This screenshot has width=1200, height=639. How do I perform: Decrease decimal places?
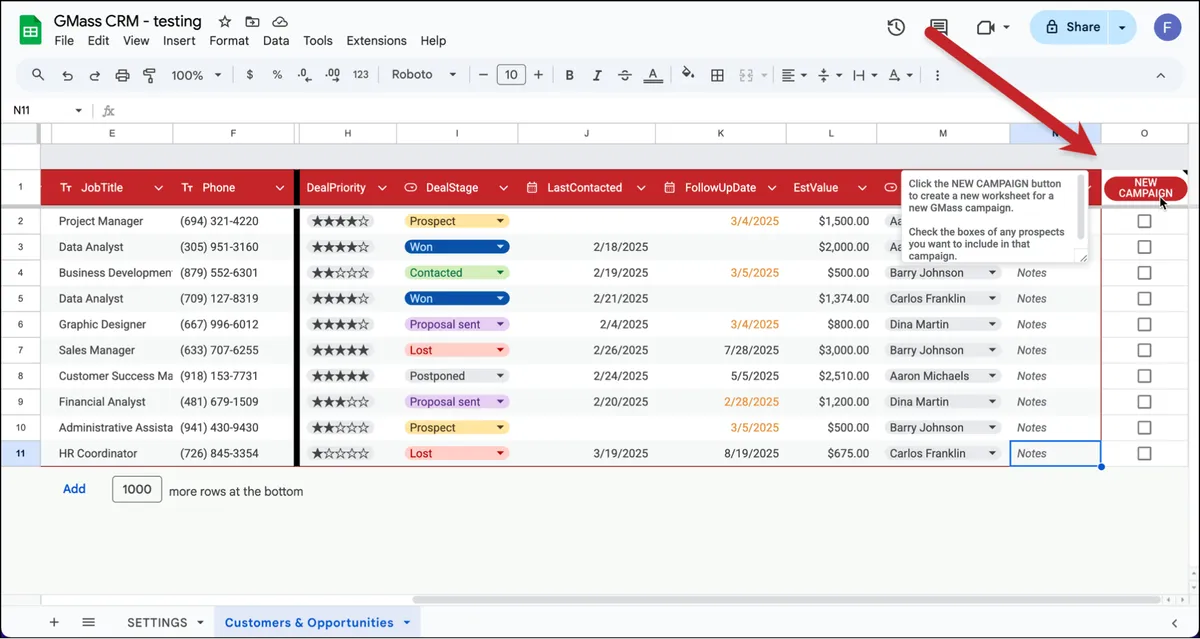tap(304, 75)
